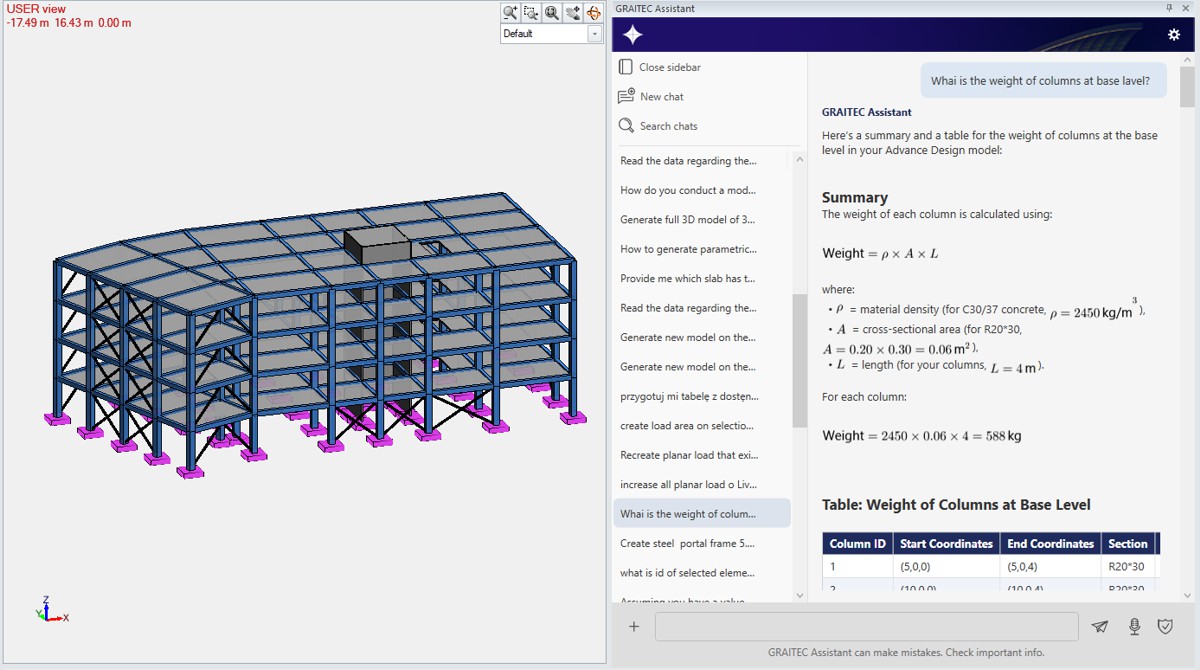The width and height of the screenshot is (1200, 670).
Task: Activate the microphone voice input
Action: click(1134, 627)
